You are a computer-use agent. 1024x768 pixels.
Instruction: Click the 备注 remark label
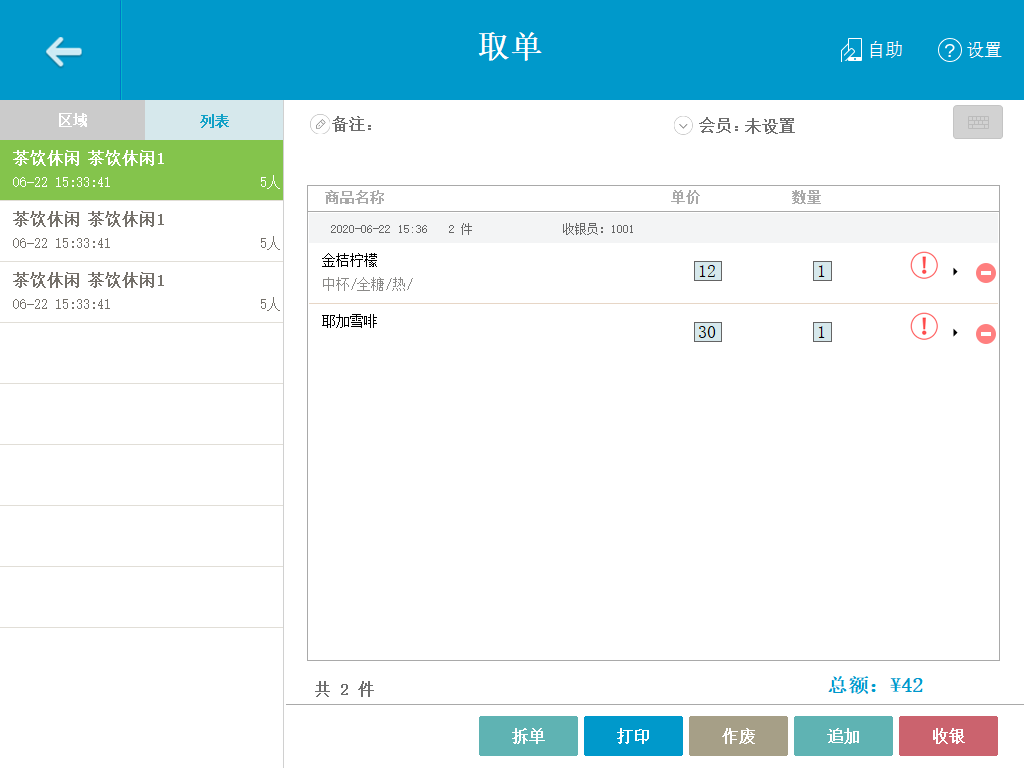(352, 124)
